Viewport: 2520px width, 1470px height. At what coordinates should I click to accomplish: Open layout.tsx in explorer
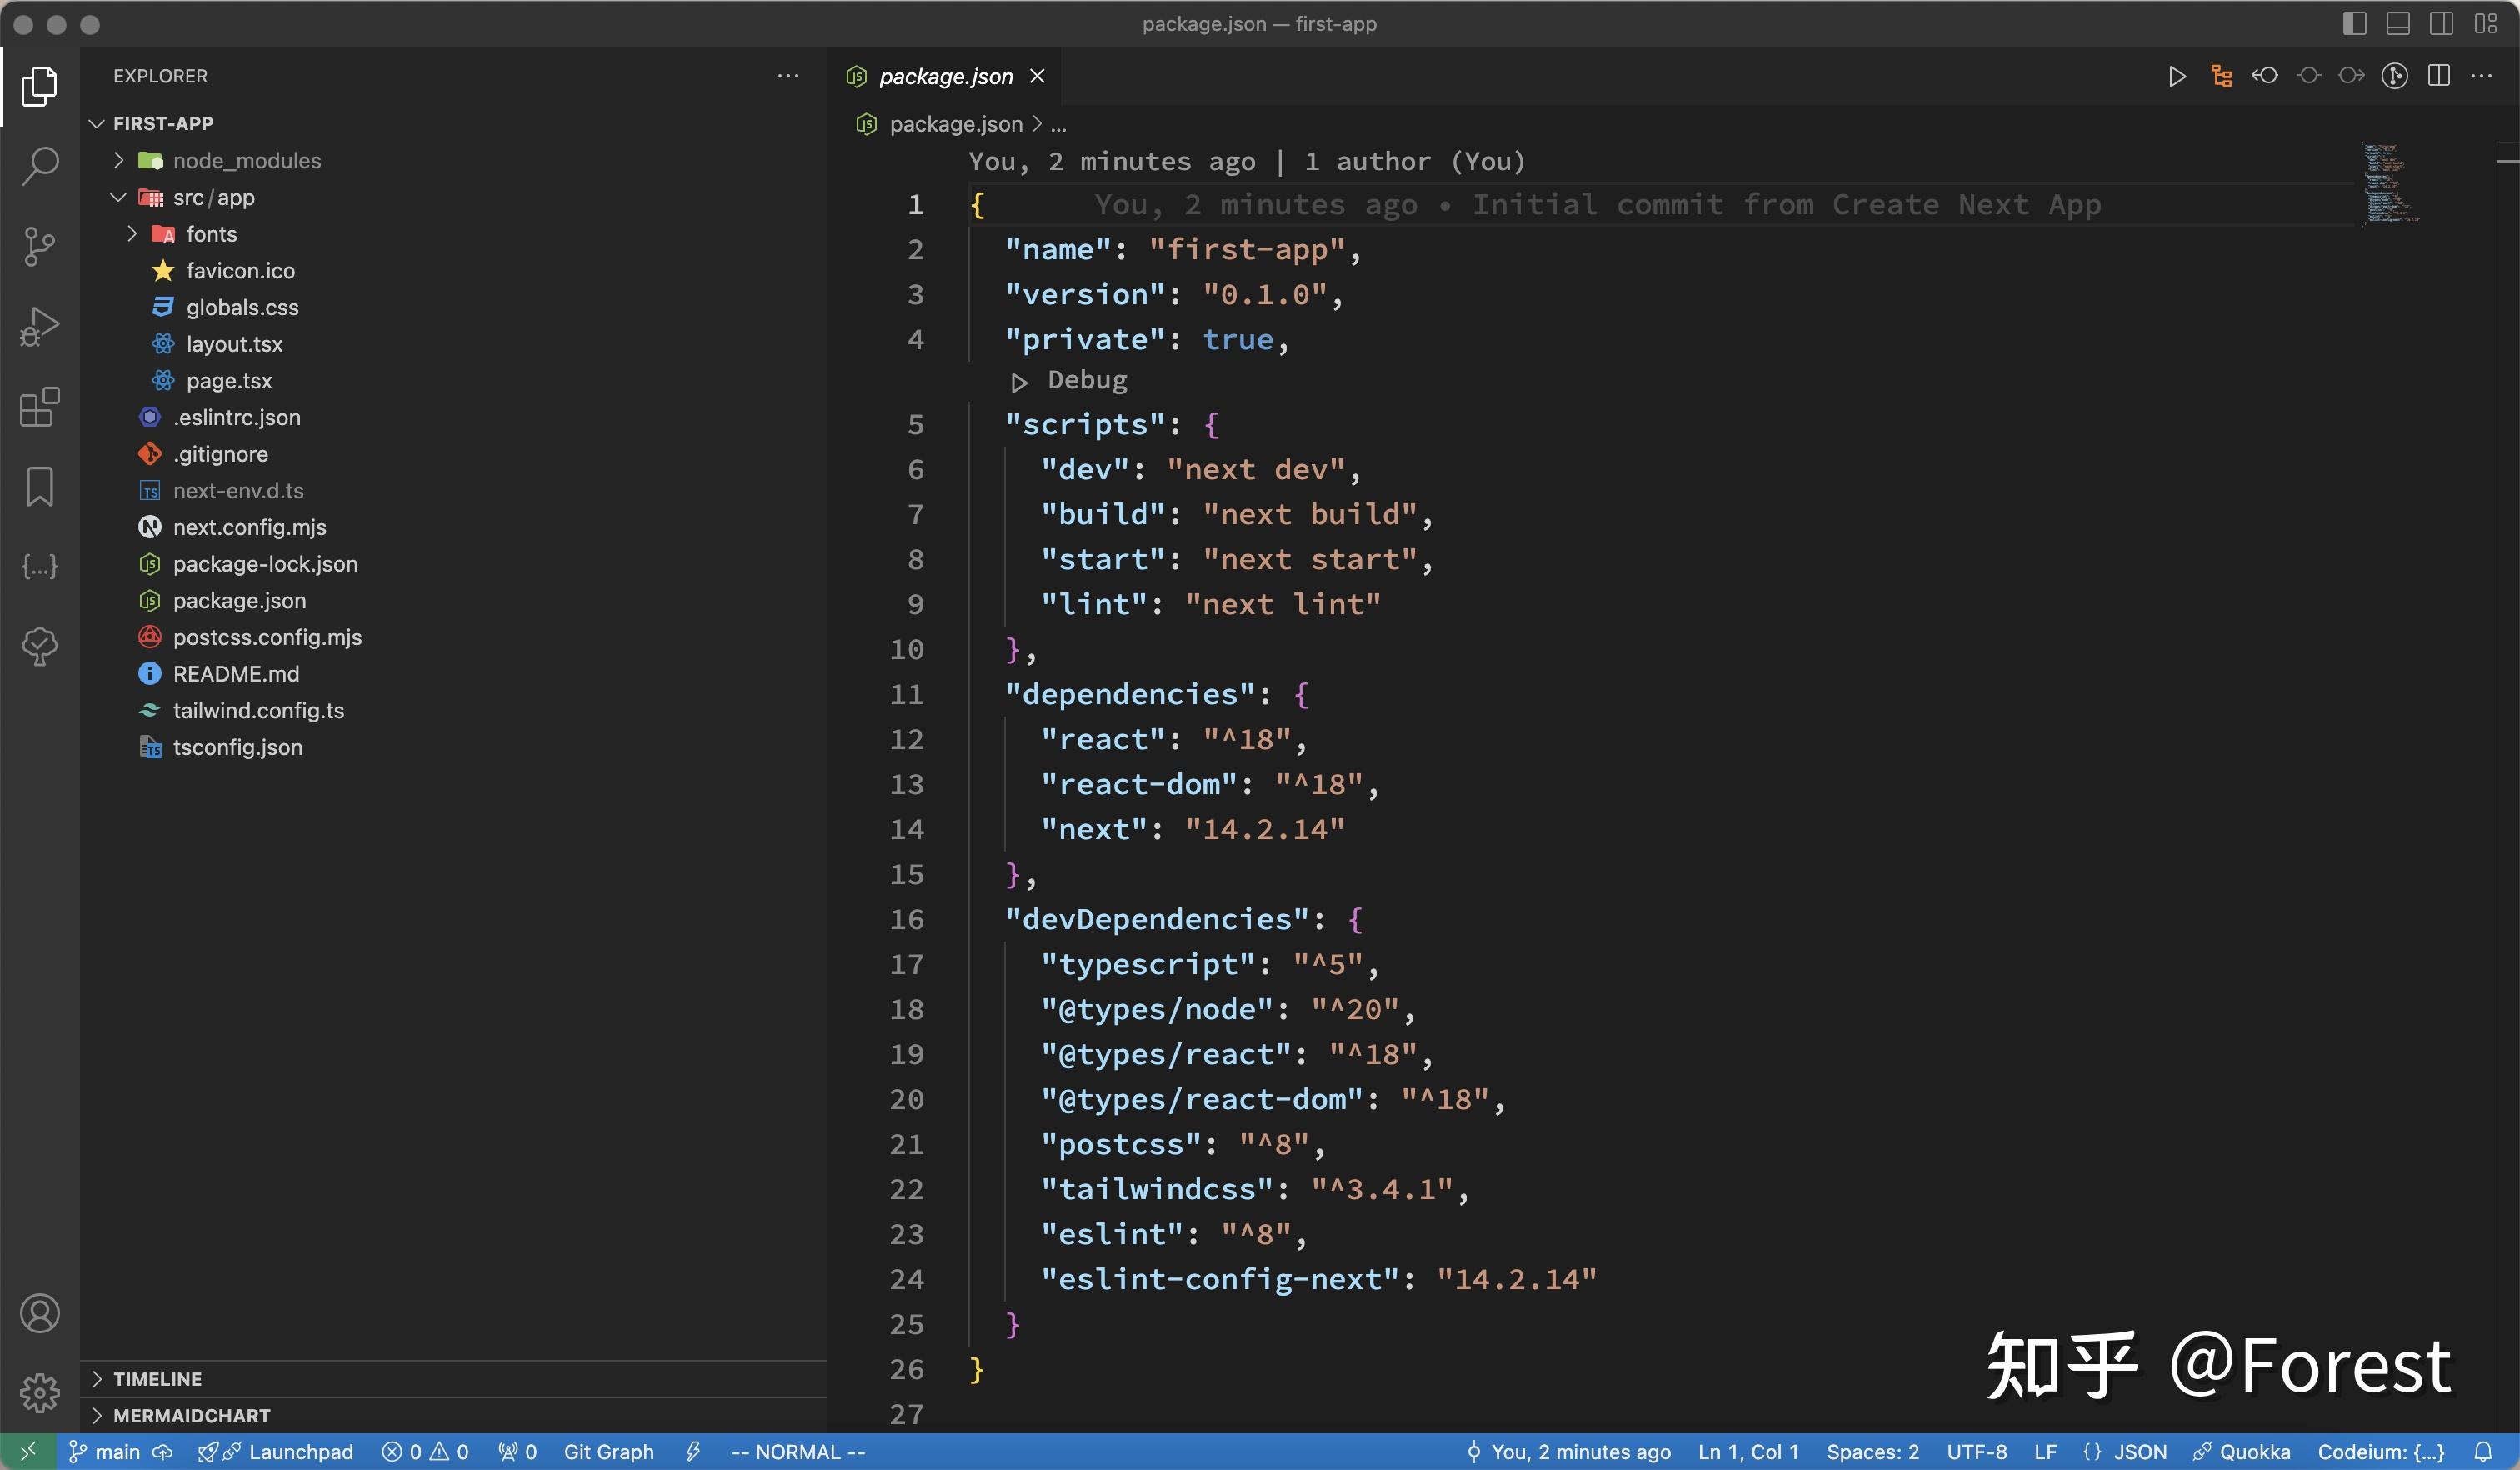point(234,344)
